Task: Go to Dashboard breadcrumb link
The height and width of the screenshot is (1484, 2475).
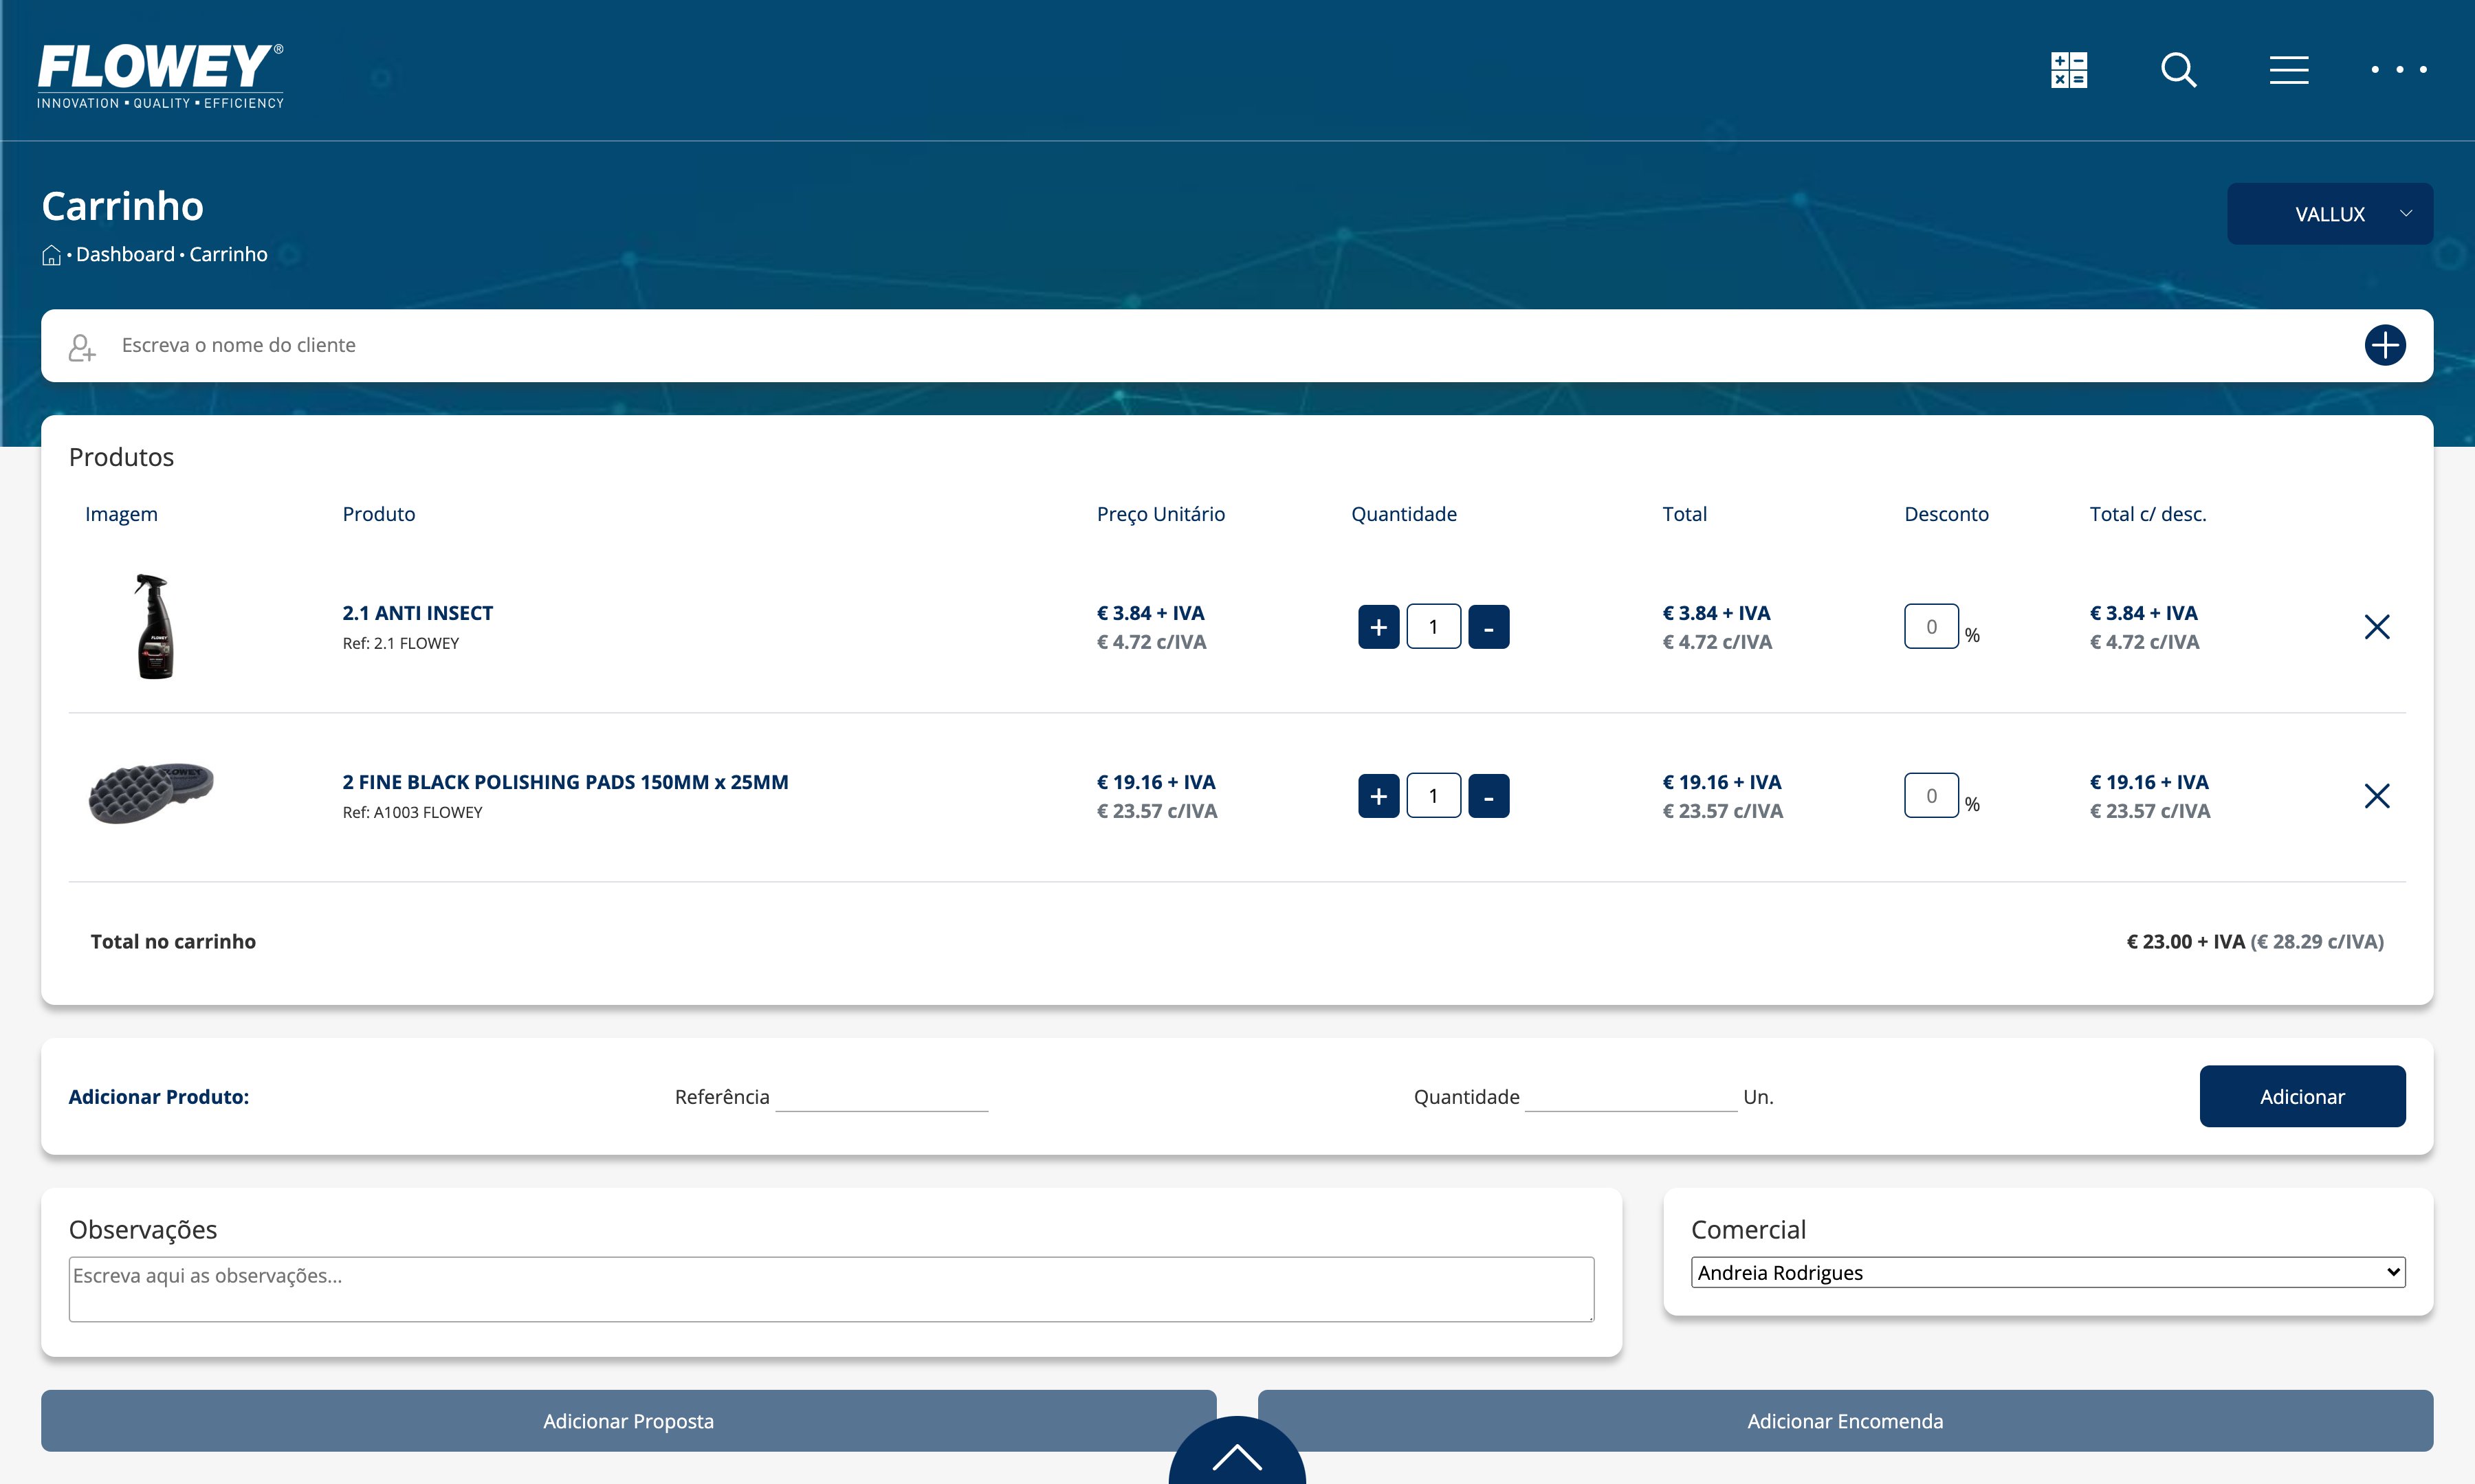Action: coord(125,255)
